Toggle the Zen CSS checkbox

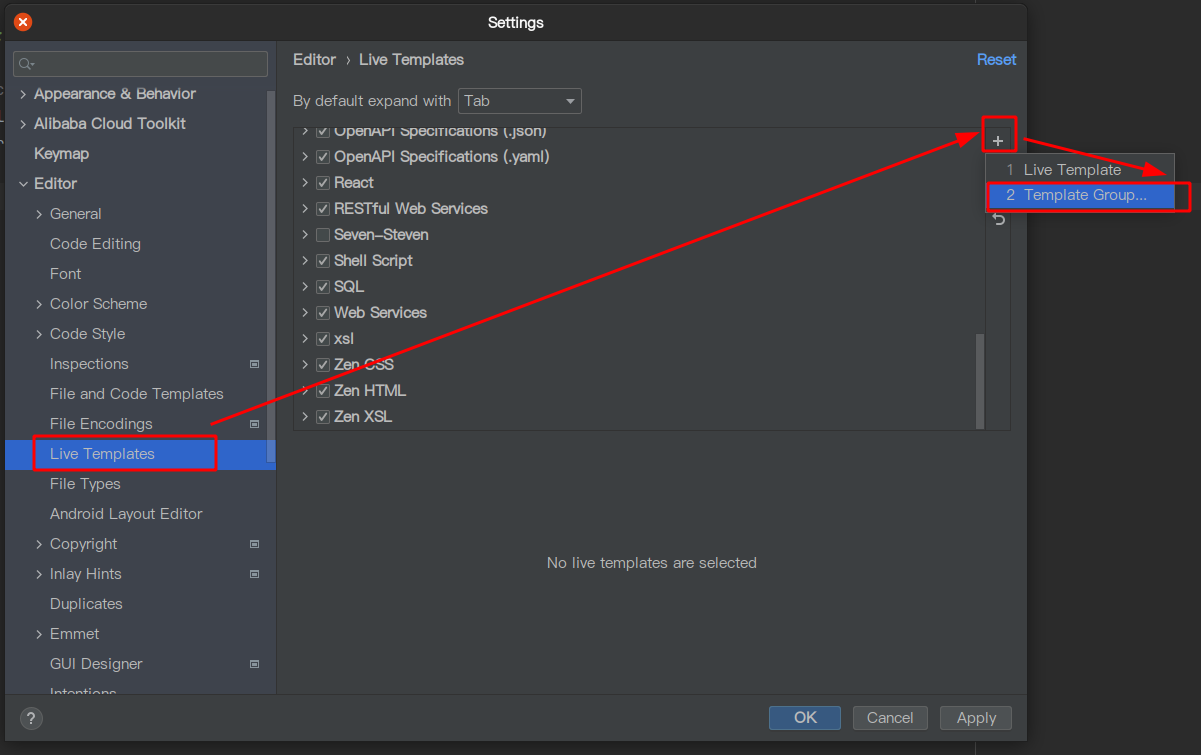323,365
